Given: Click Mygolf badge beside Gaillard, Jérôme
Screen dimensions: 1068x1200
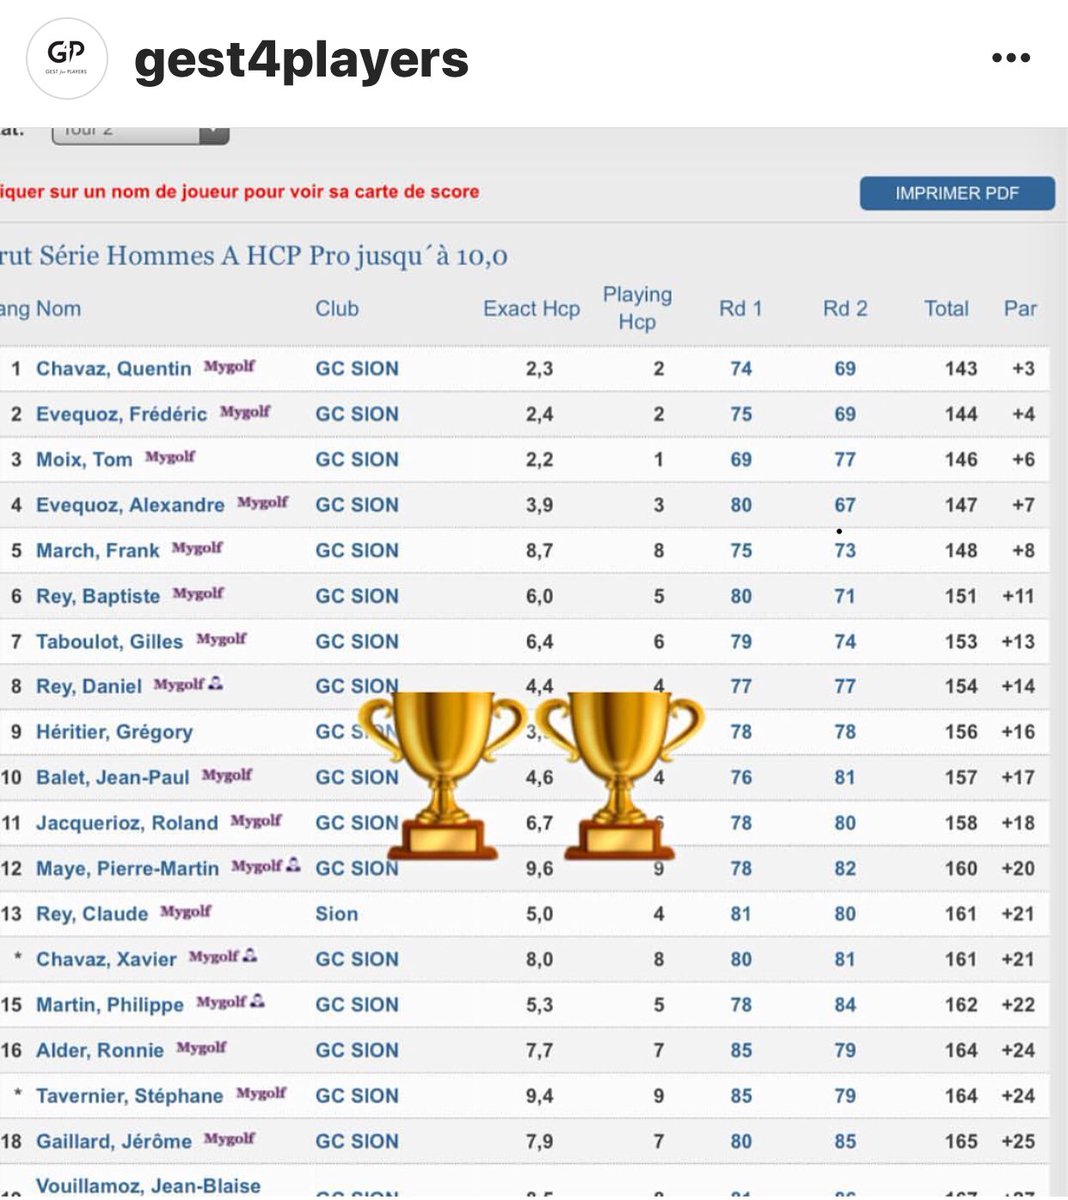Looking at the screenshot, I should [229, 1139].
